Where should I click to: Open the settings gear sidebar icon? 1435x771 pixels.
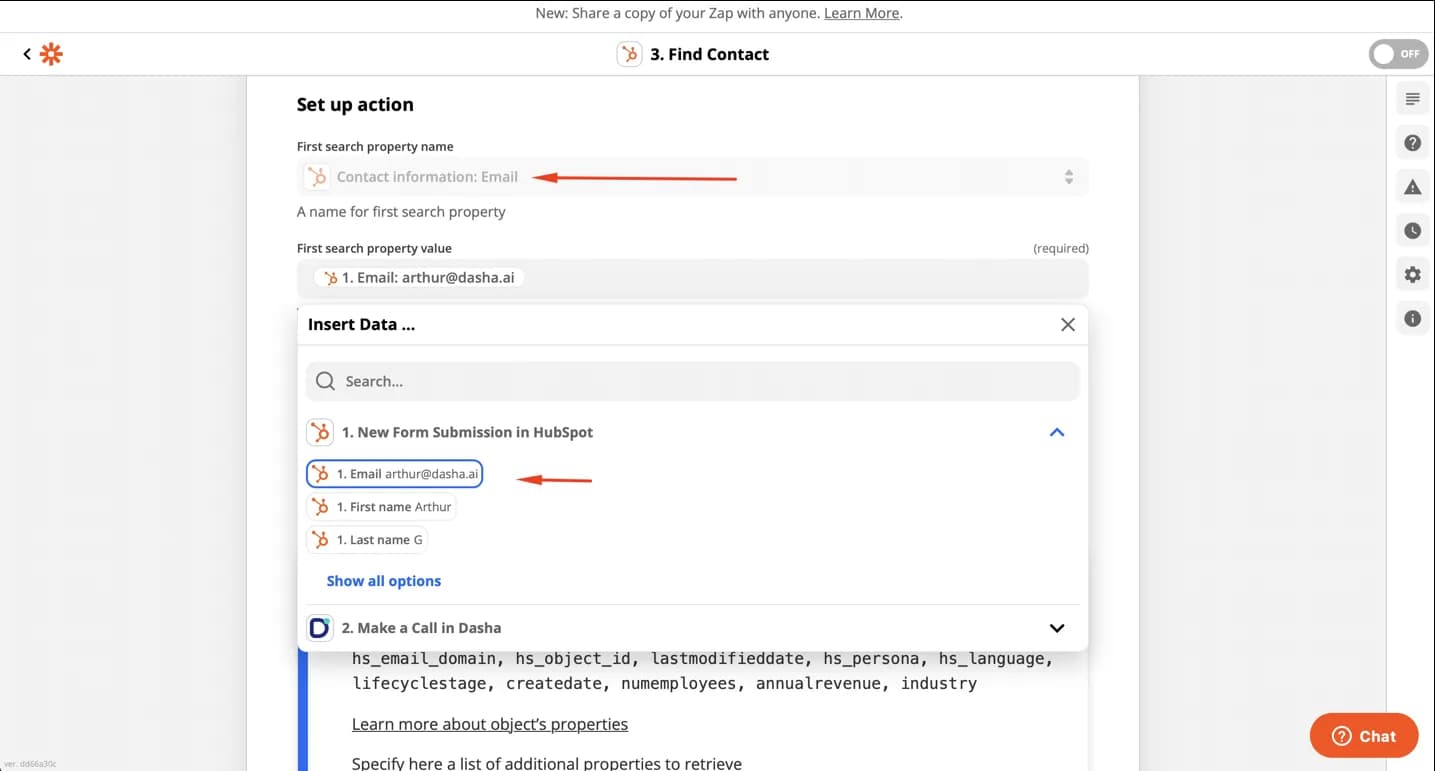tap(1412, 275)
